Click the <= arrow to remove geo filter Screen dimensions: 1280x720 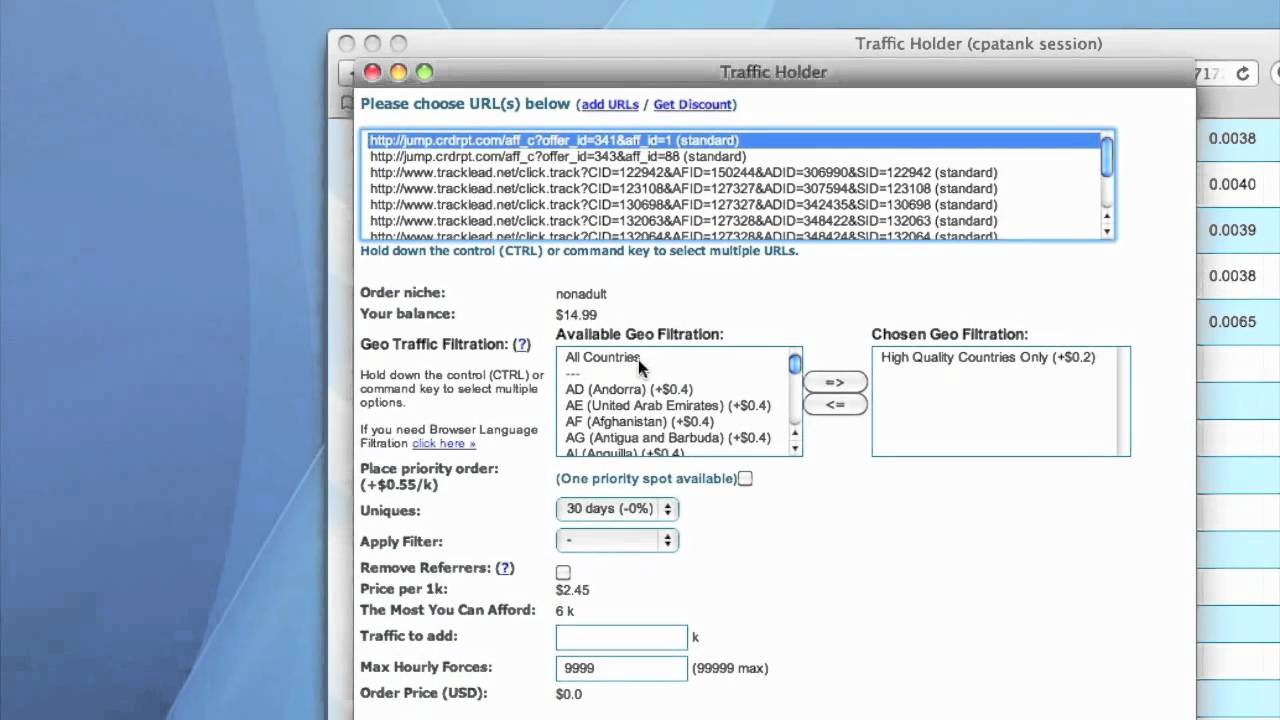834,404
